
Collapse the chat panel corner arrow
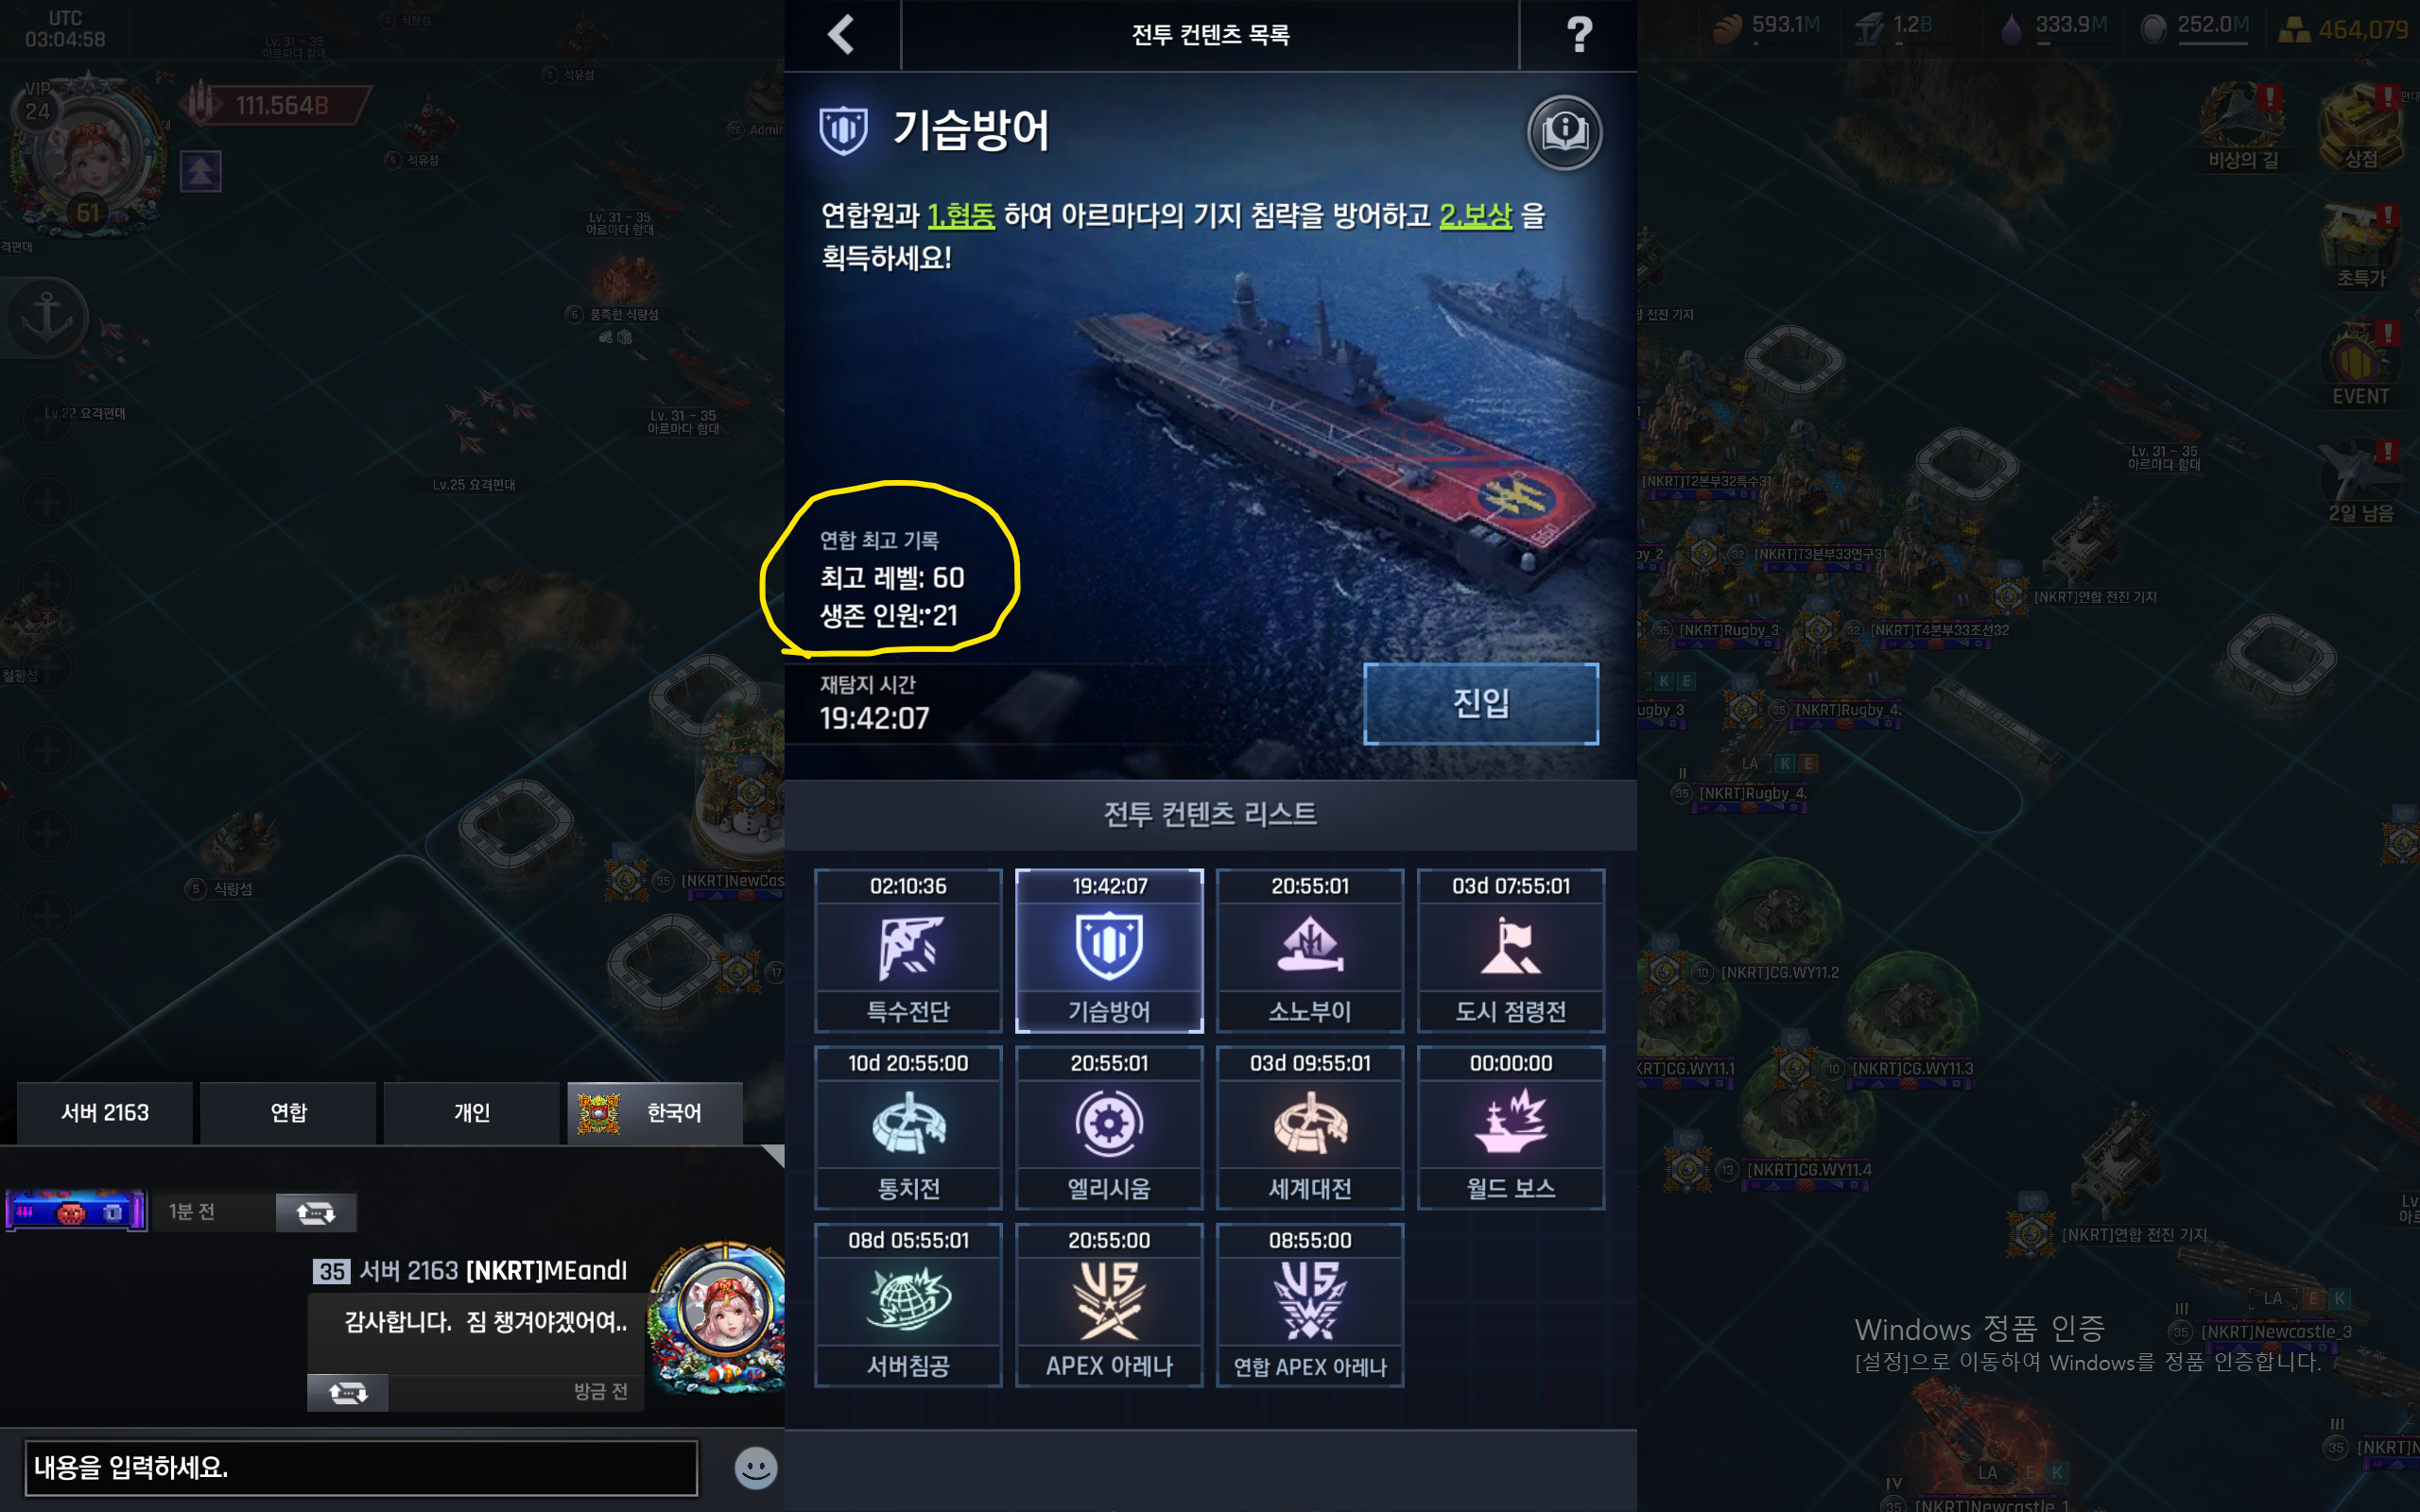773,1156
